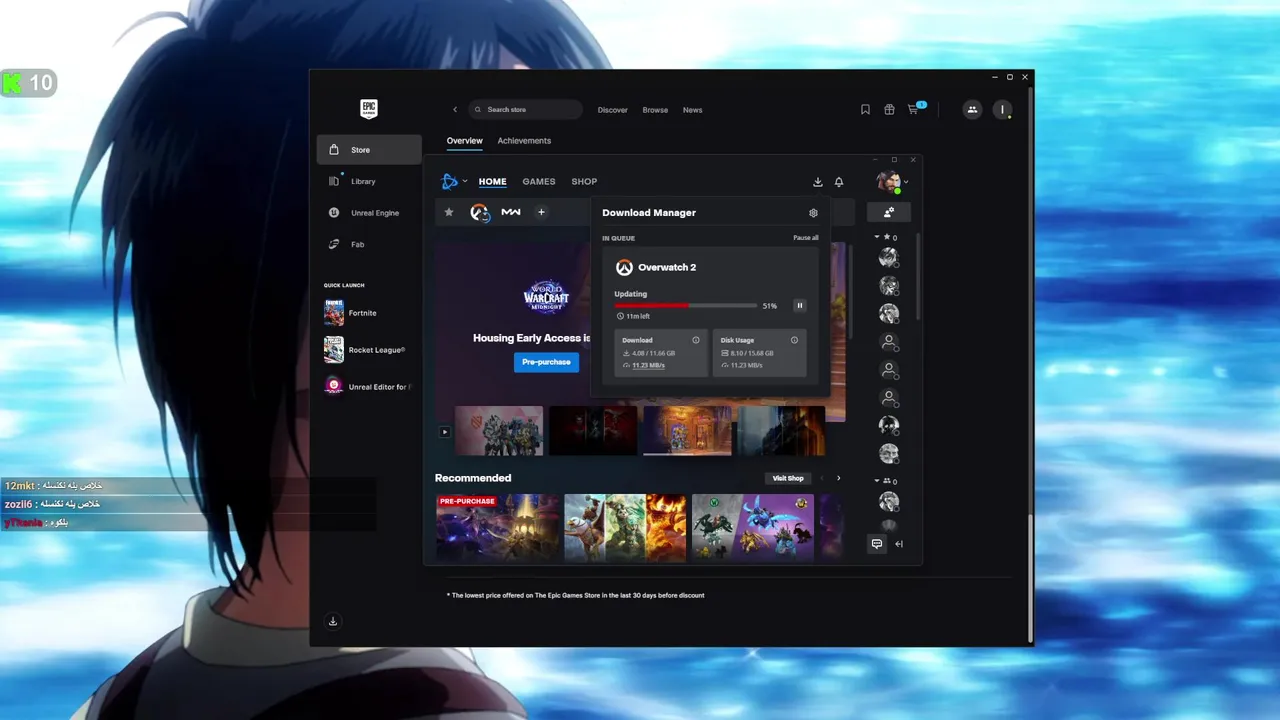Open Battle.net chat window icon
This screenshot has height=720, width=1280.
coord(877,544)
